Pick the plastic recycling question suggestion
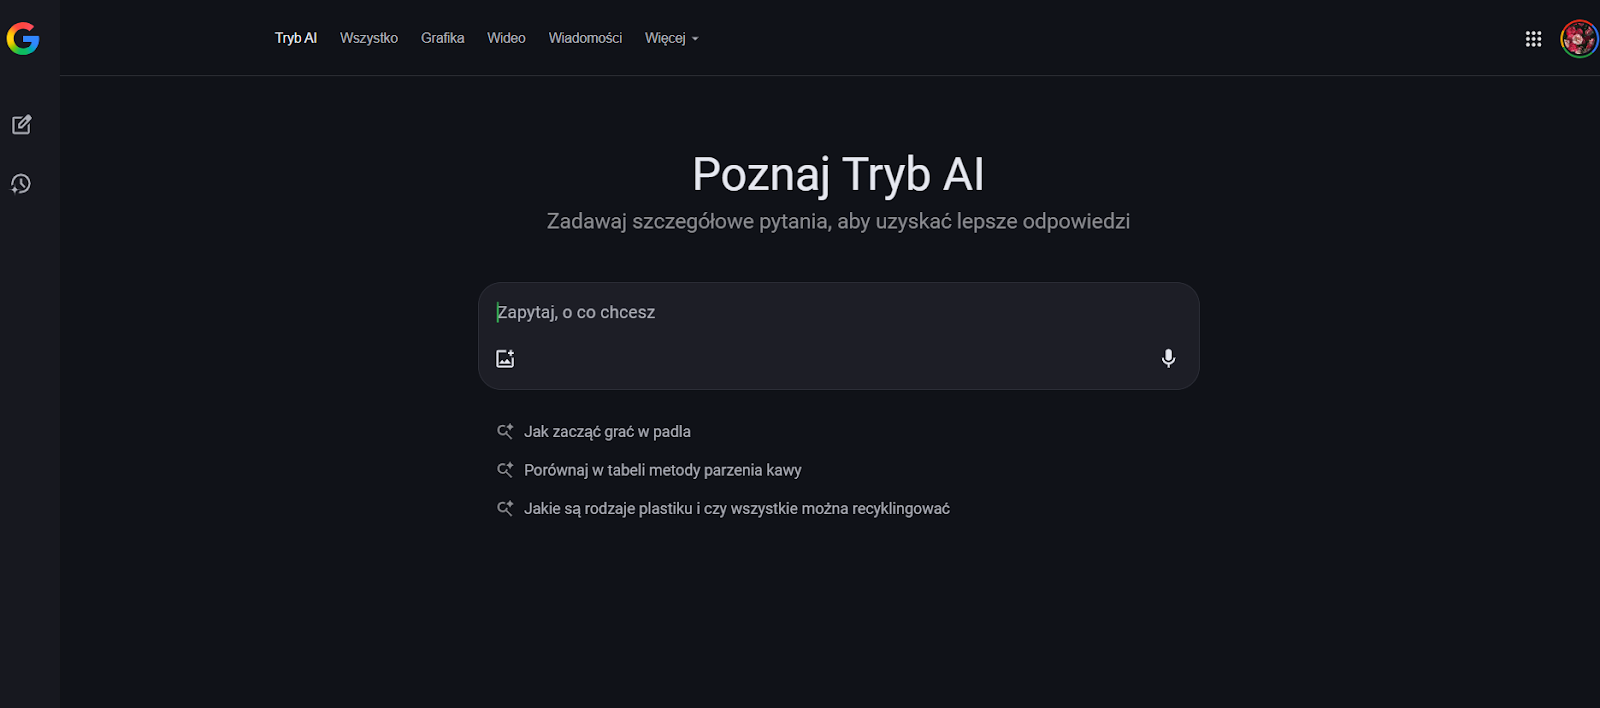This screenshot has height=708, width=1600. (736, 509)
